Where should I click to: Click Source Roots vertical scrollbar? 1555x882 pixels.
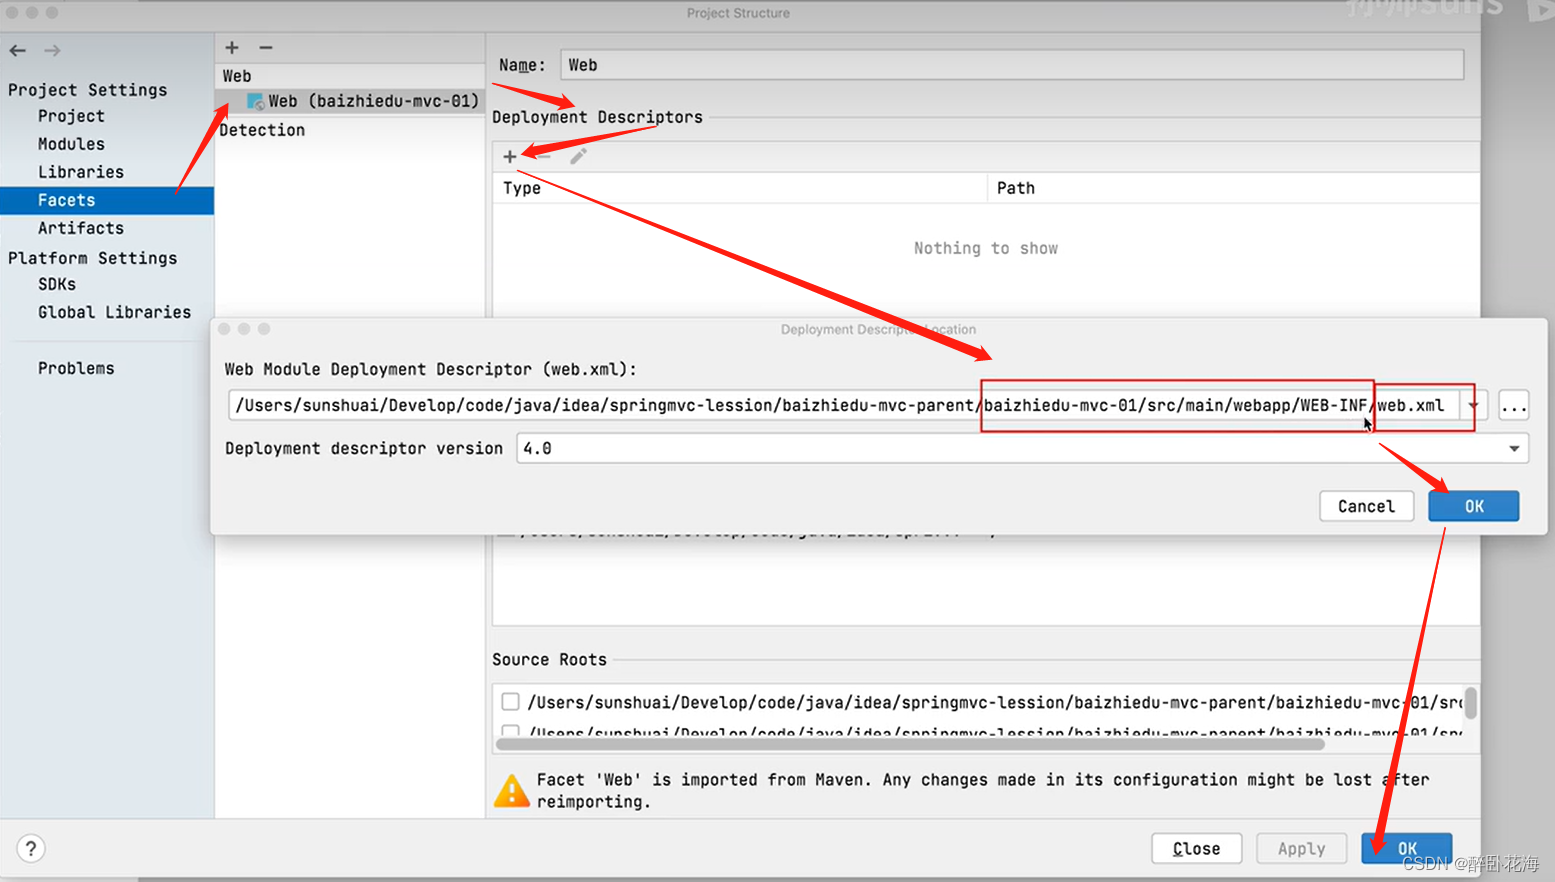[x=1471, y=703]
